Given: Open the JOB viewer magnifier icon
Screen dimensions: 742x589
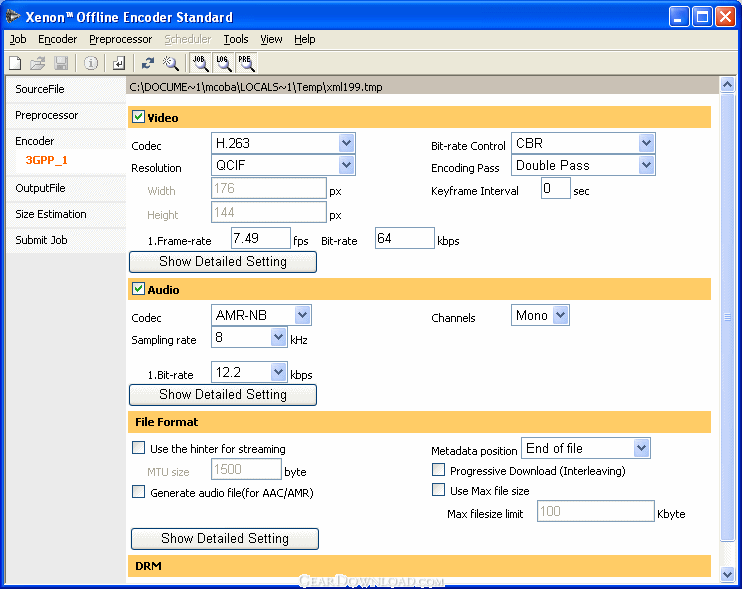Looking at the screenshot, I should pyautogui.click(x=201, y=63).
